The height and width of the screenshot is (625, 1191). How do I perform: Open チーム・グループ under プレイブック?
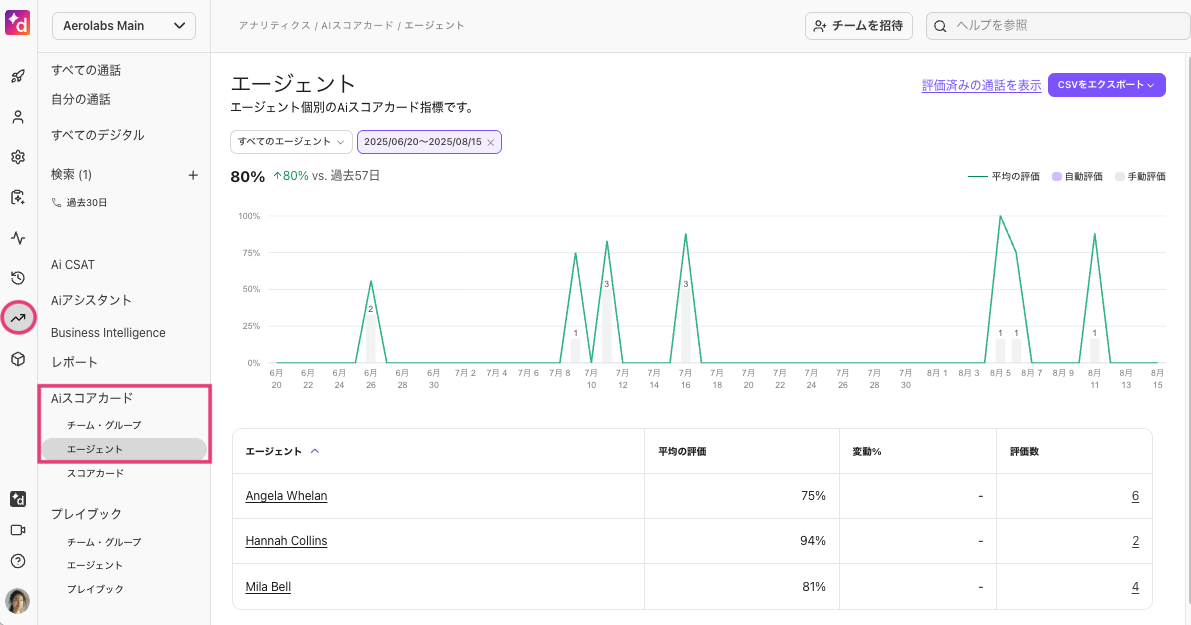(x=104, y=542)
